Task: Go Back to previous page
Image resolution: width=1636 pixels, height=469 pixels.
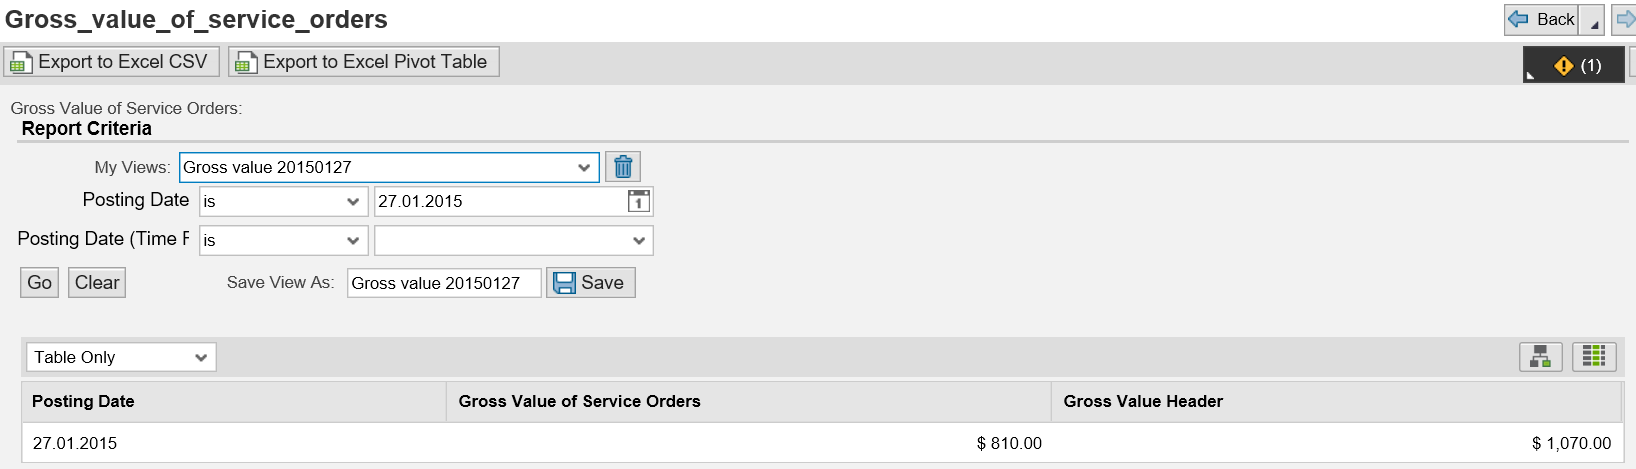Action: point(1541,20)
